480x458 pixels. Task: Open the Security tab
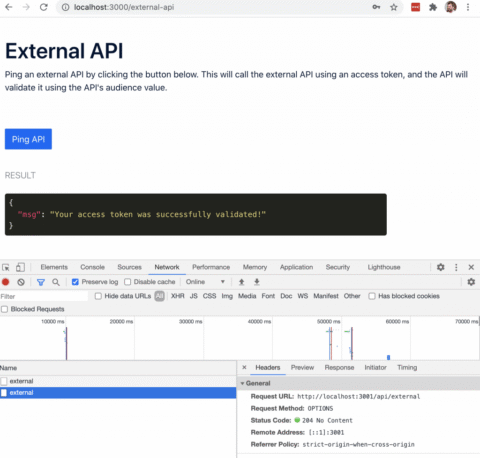(x=338, y=267)
